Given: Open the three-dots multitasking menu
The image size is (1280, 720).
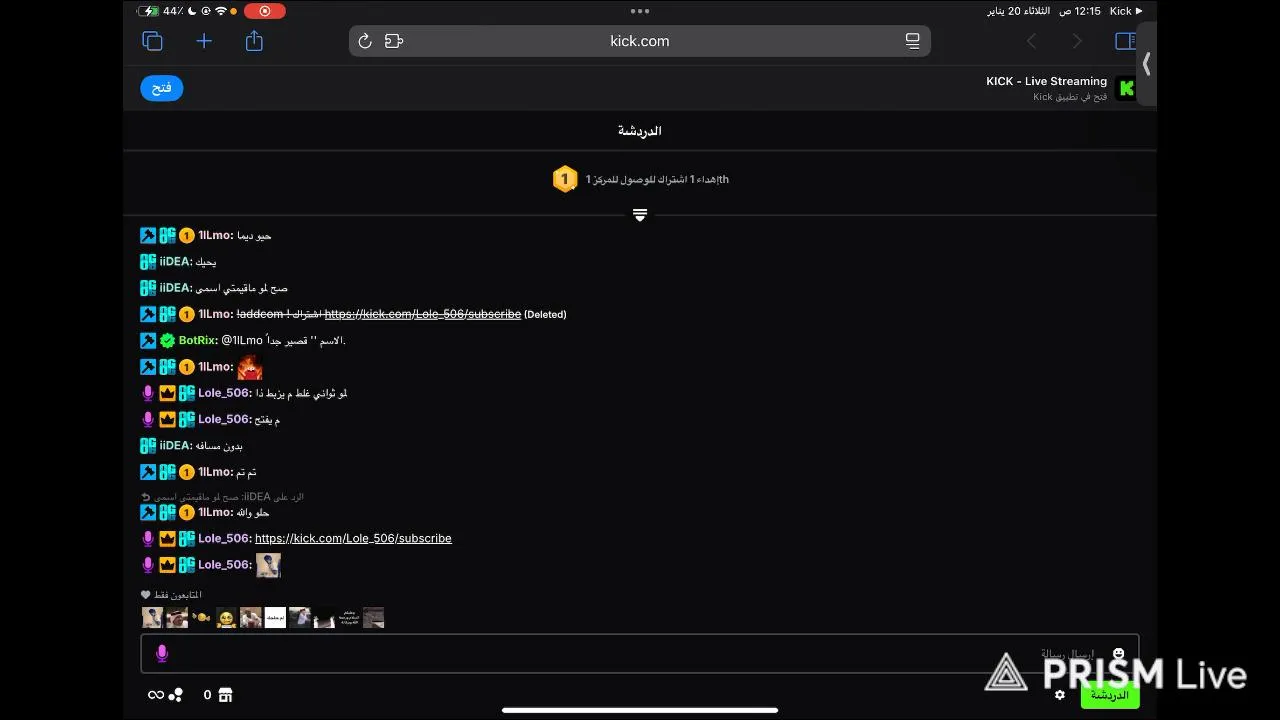Looking at the screenshot, I should (640, 11).
